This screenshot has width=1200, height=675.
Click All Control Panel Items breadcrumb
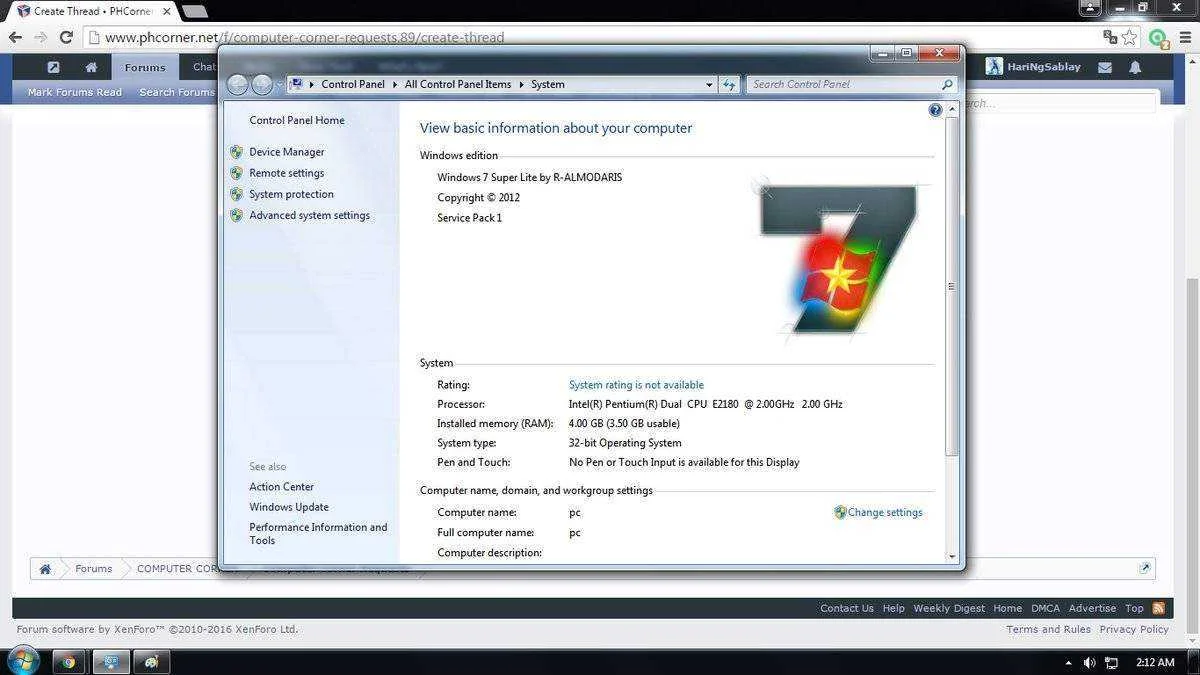458,85
